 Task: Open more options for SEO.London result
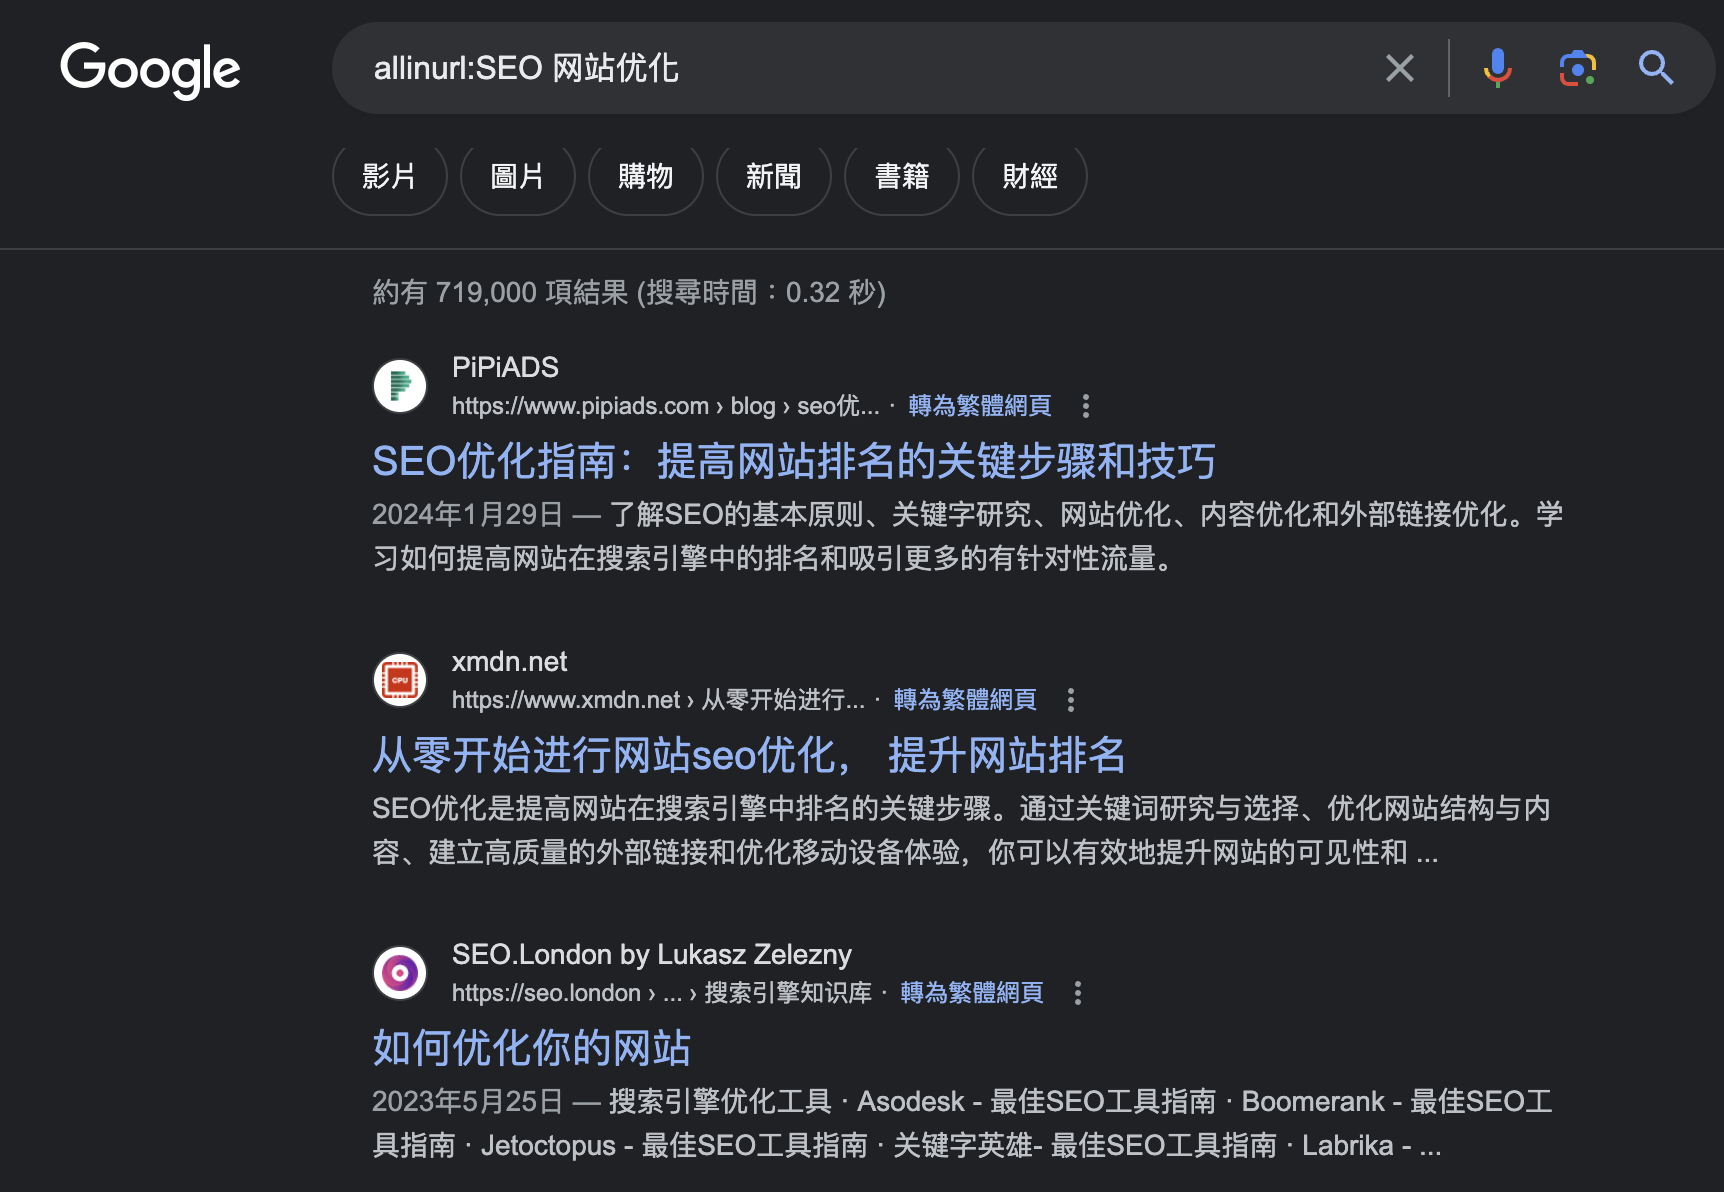1077,993
